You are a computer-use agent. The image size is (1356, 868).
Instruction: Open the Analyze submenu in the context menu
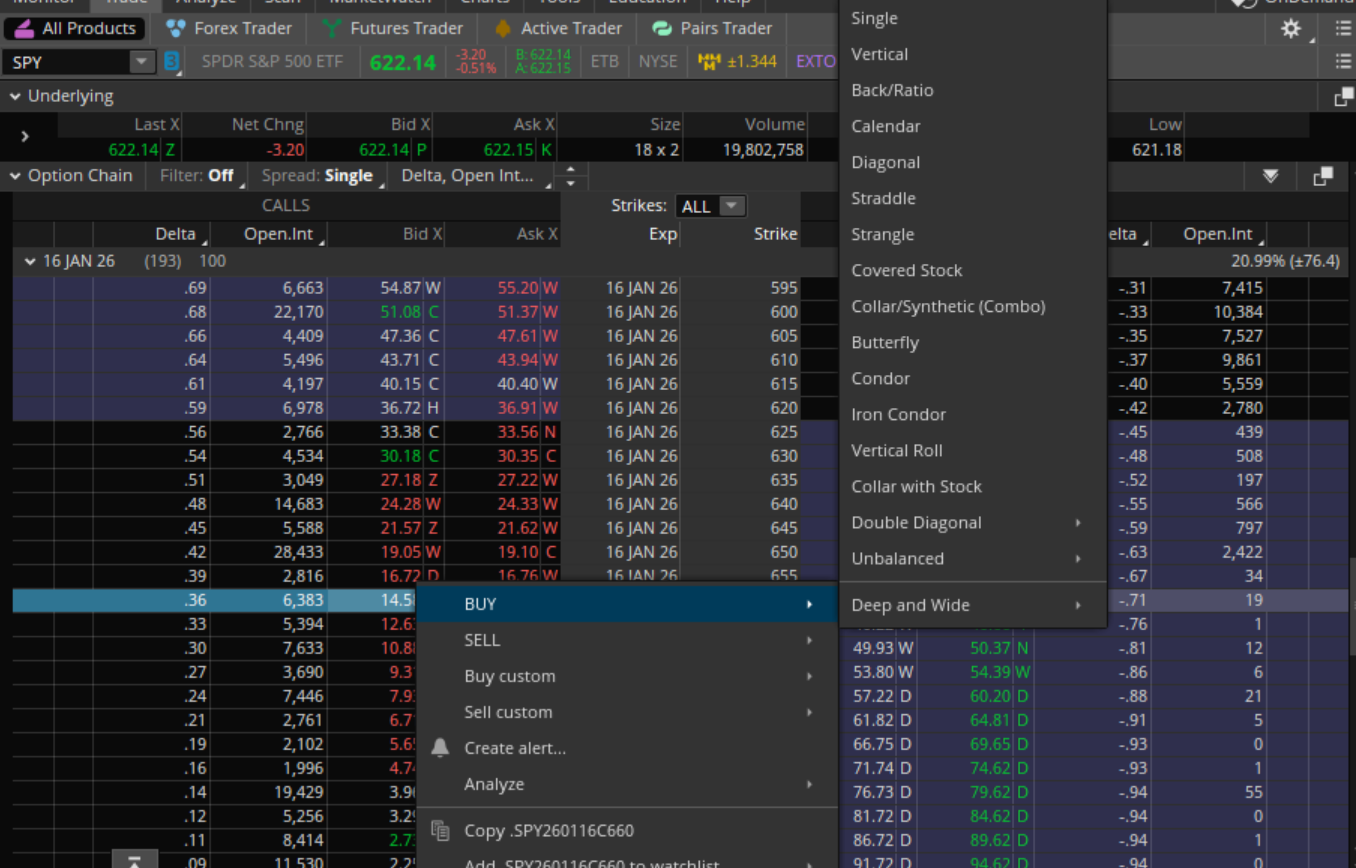[627, 784]
